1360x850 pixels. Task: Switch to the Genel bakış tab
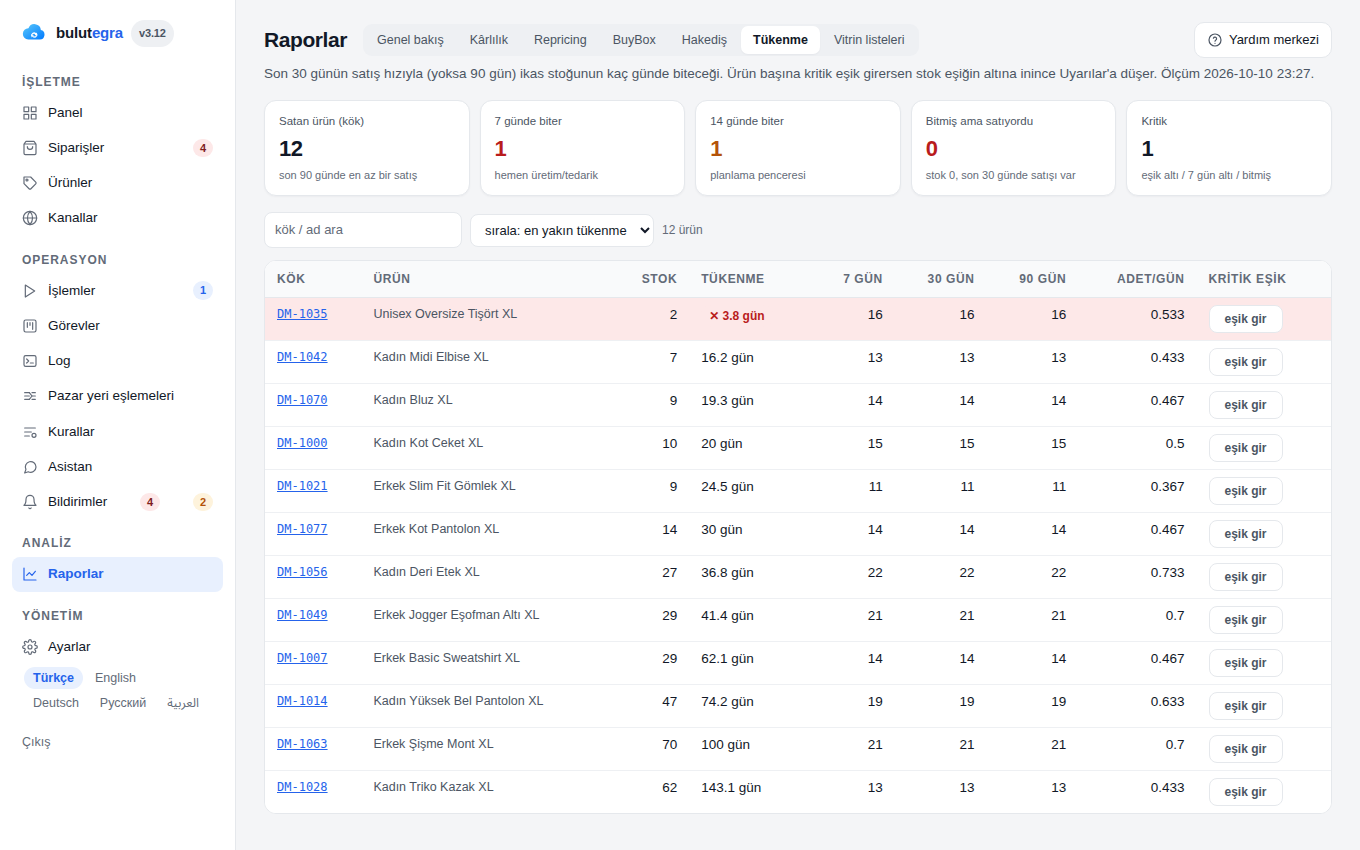click(x=410, y=40)
